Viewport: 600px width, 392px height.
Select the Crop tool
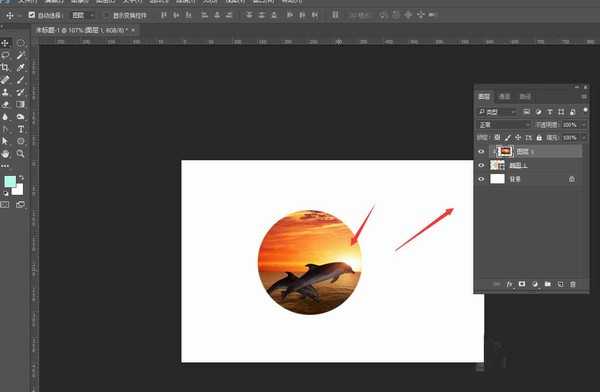tap(5, 67)
